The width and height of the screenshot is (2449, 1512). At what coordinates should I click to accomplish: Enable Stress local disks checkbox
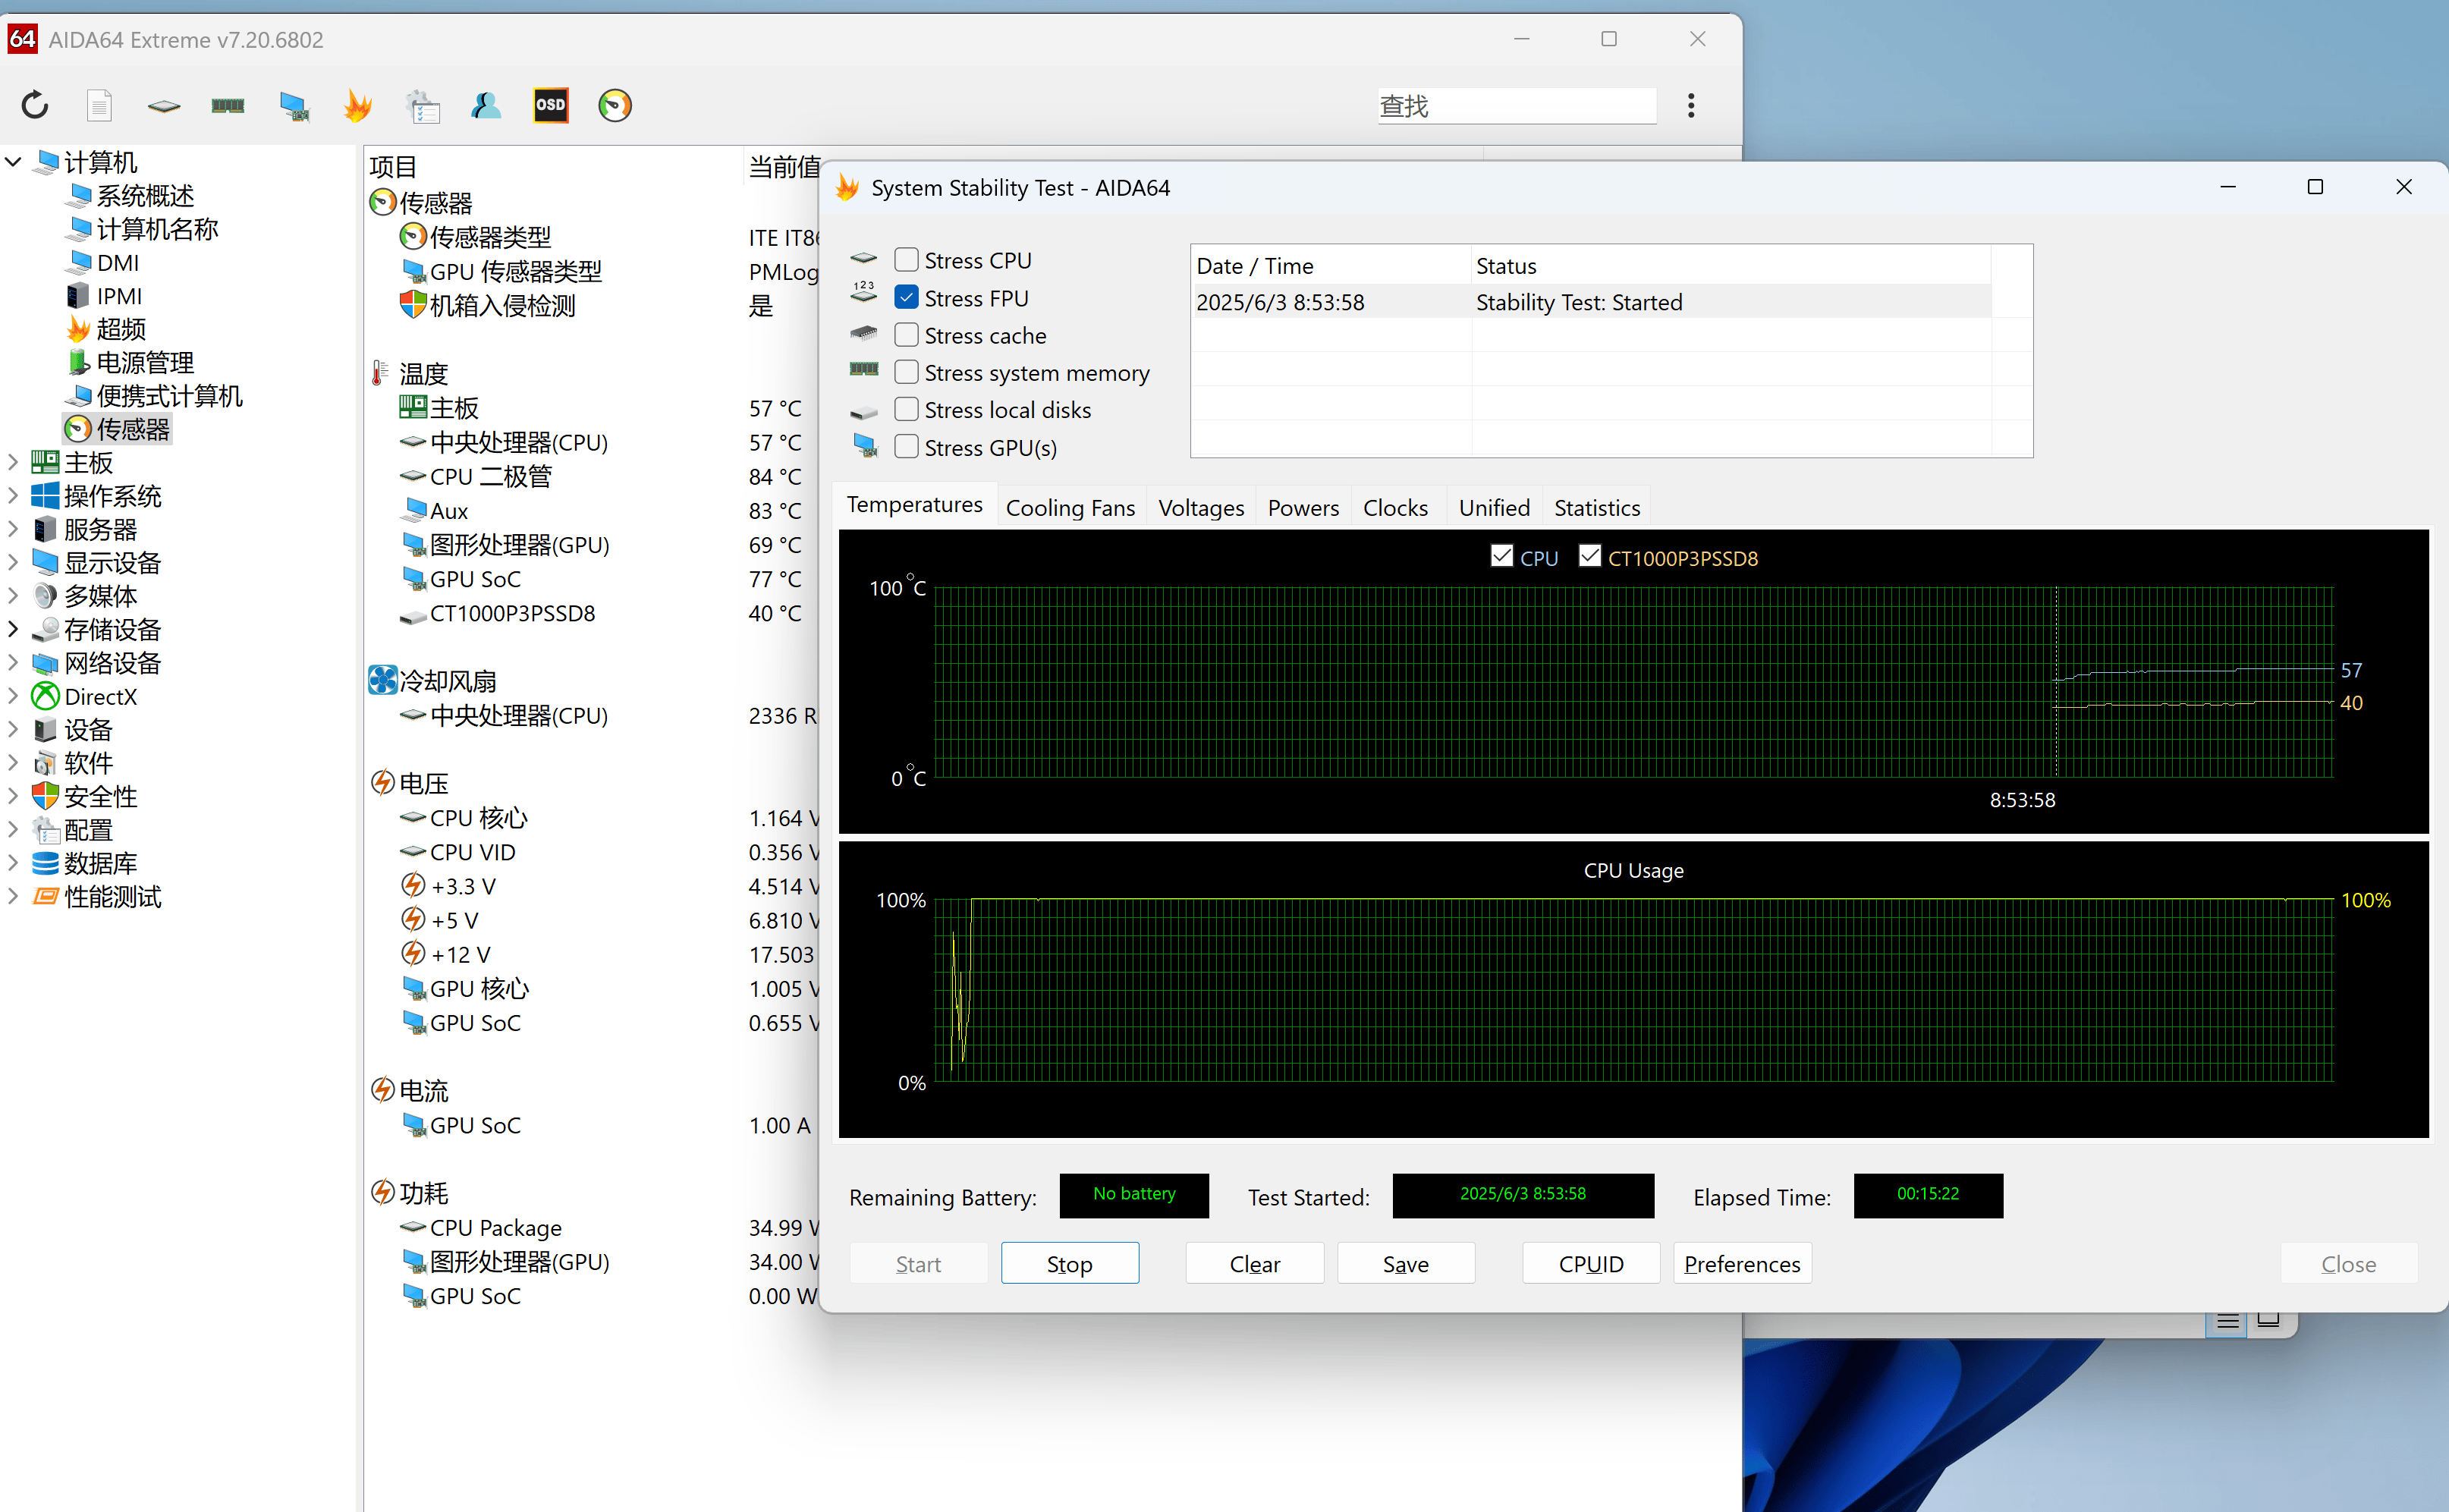pyautogui.click(x=906, y=409)
